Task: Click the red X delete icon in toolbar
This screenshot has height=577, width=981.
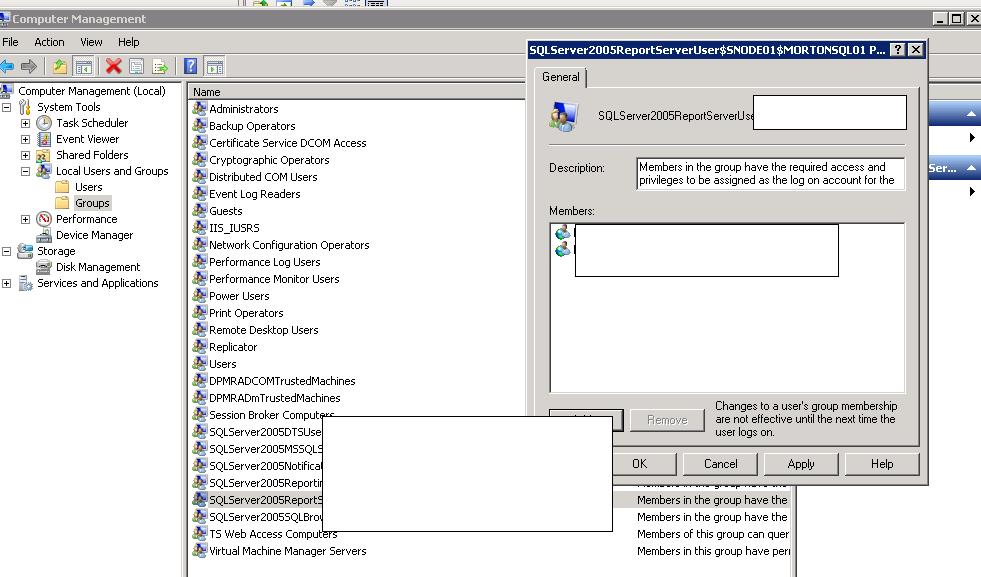Action: (113, 67)
